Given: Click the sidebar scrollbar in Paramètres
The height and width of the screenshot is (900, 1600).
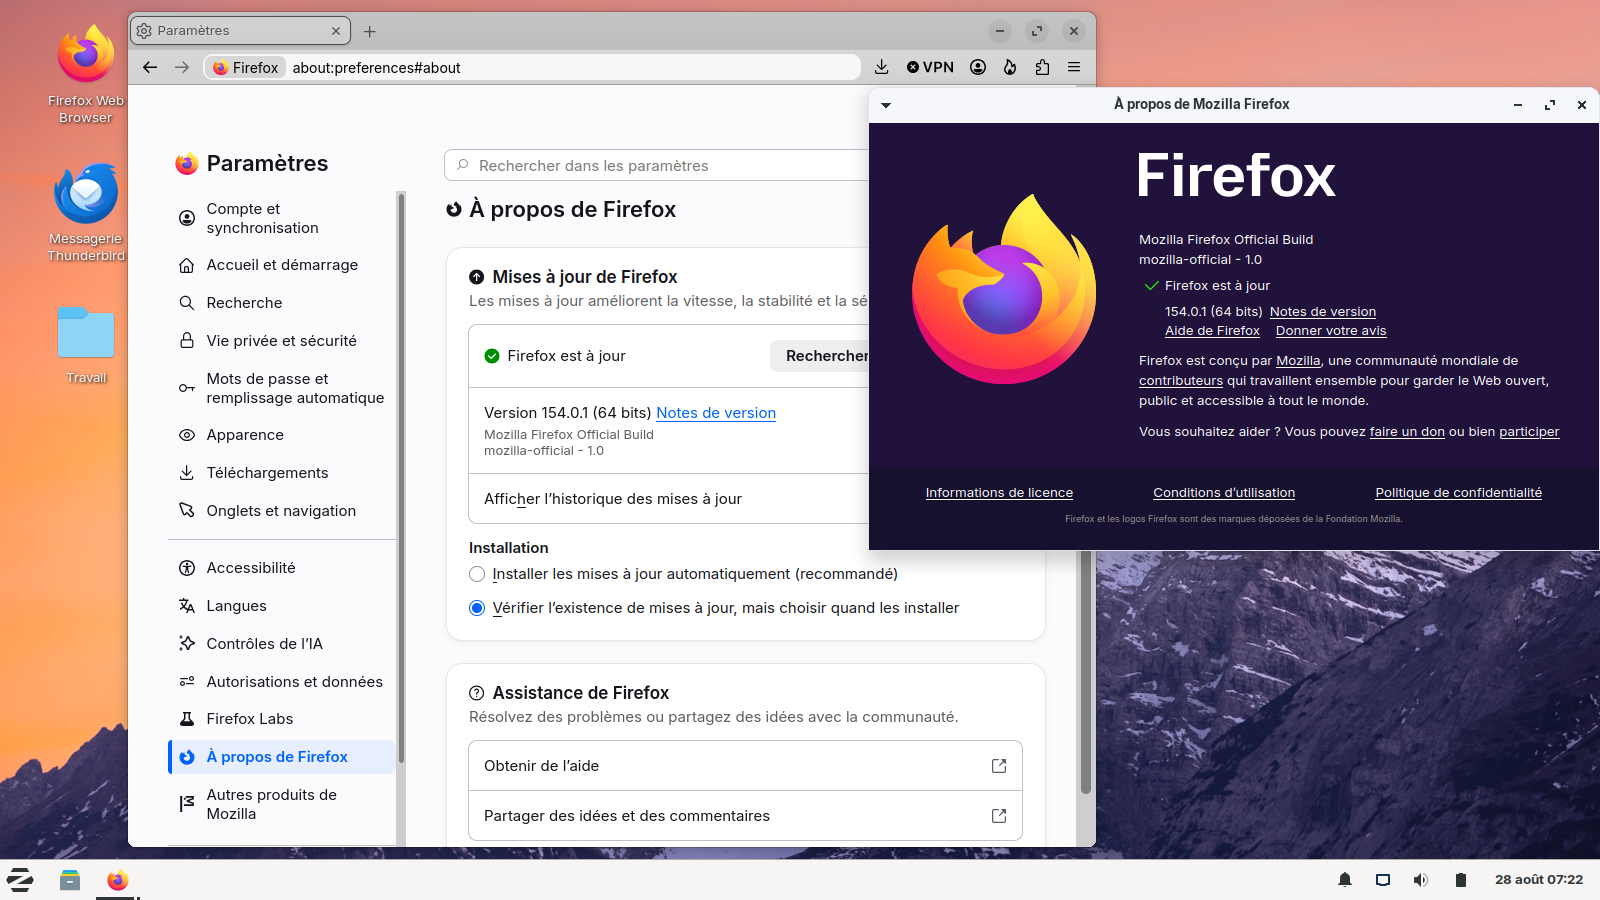Looking at the screenshot, I should click(x=401, y=478).
